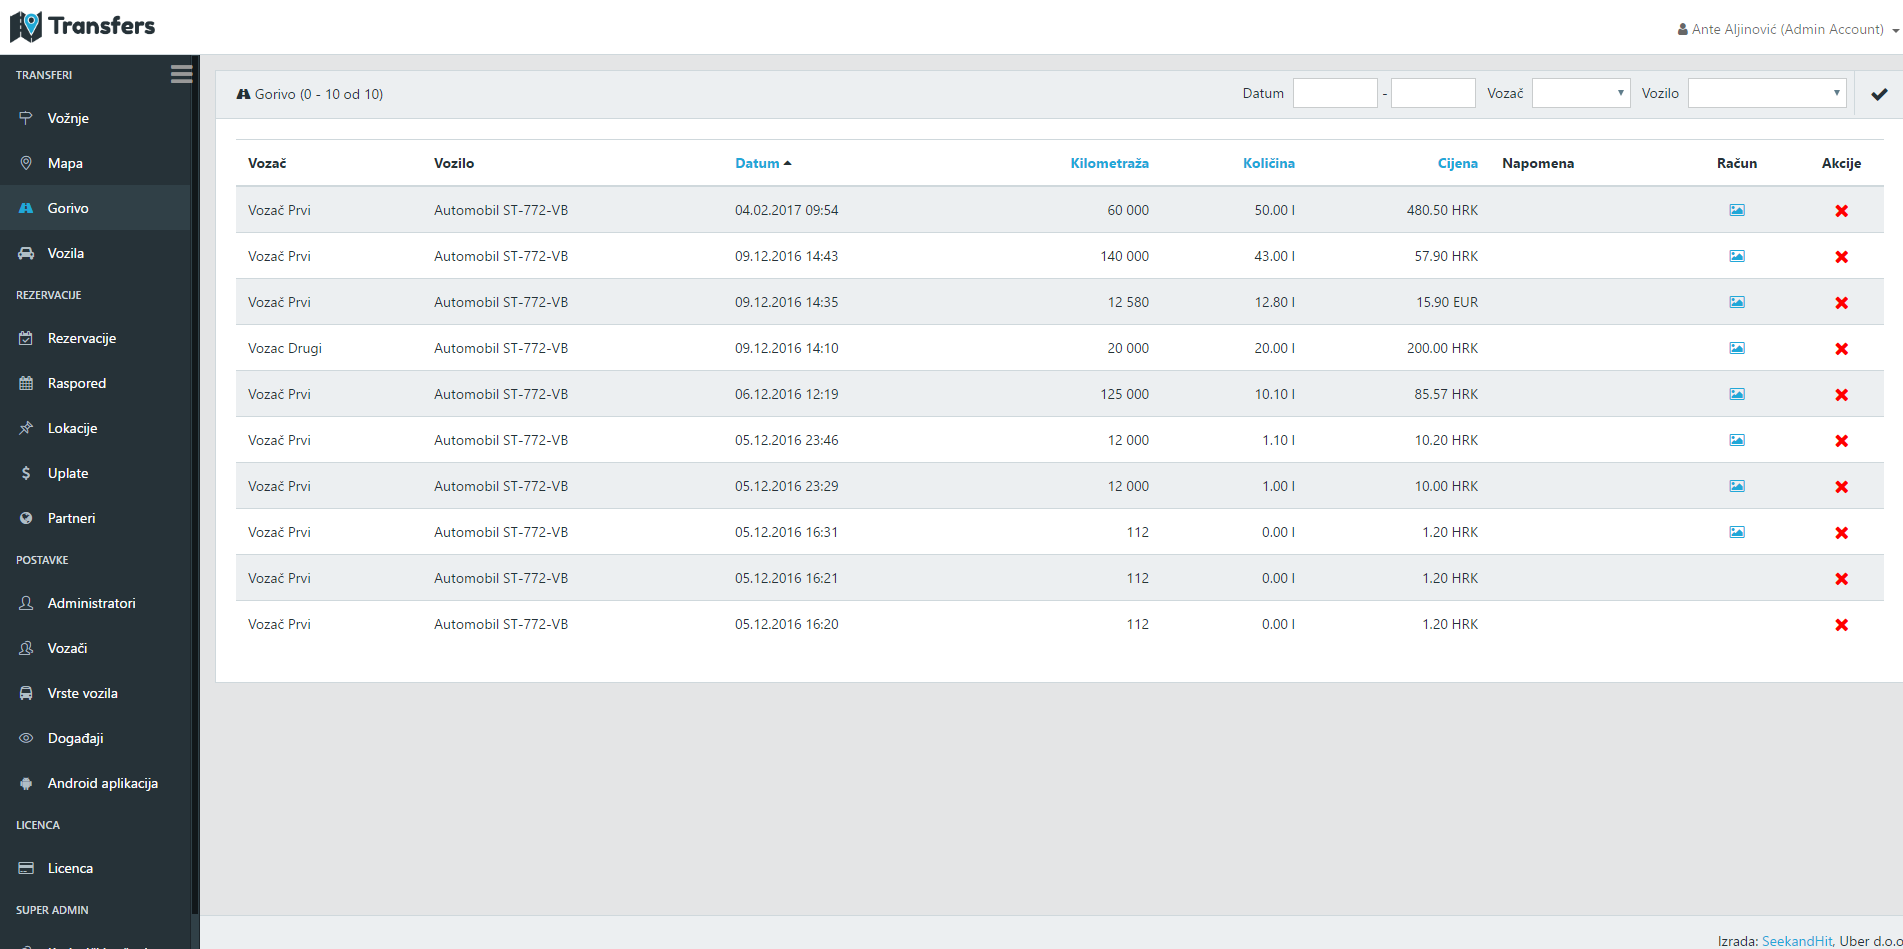Image resolution: width=1903 pixels, height=949 pixels.
Task: Delete the Vozac Drugi fuel entry
Action: 1841,349
